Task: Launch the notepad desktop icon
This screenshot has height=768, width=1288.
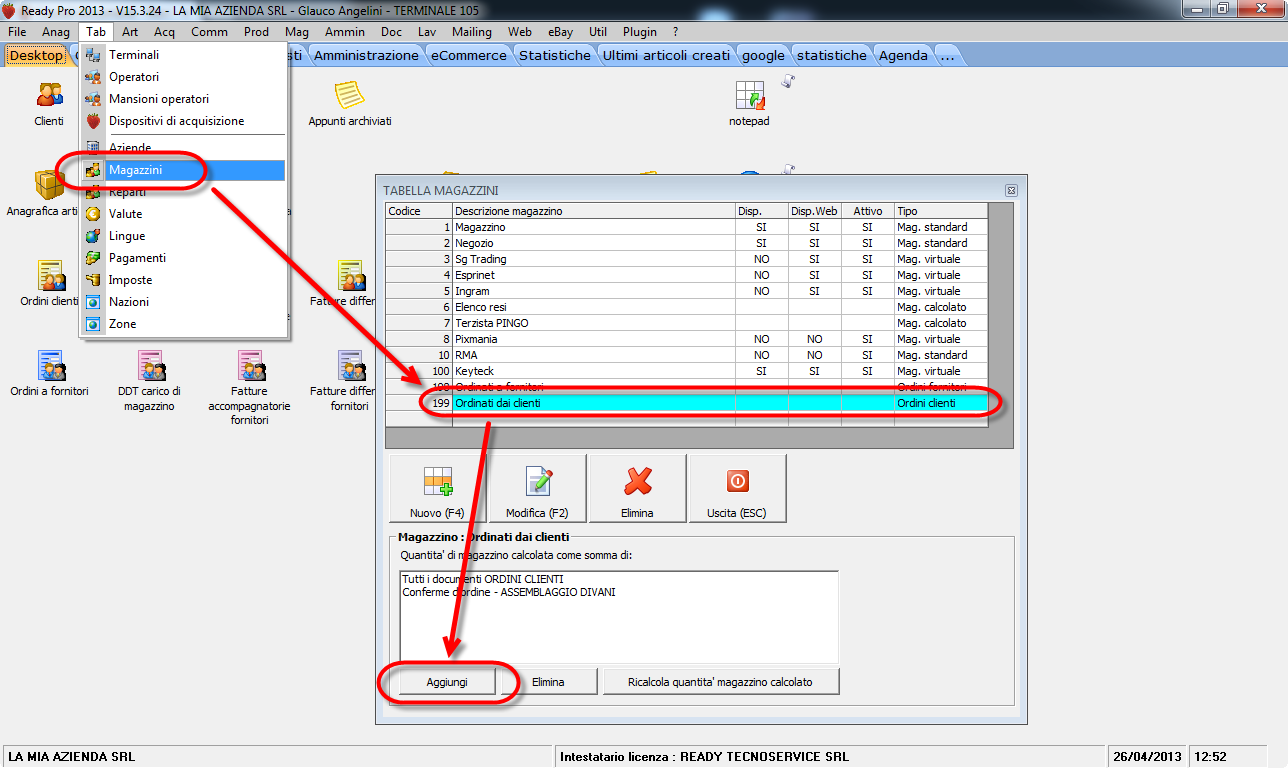Action: pos(749,104)
